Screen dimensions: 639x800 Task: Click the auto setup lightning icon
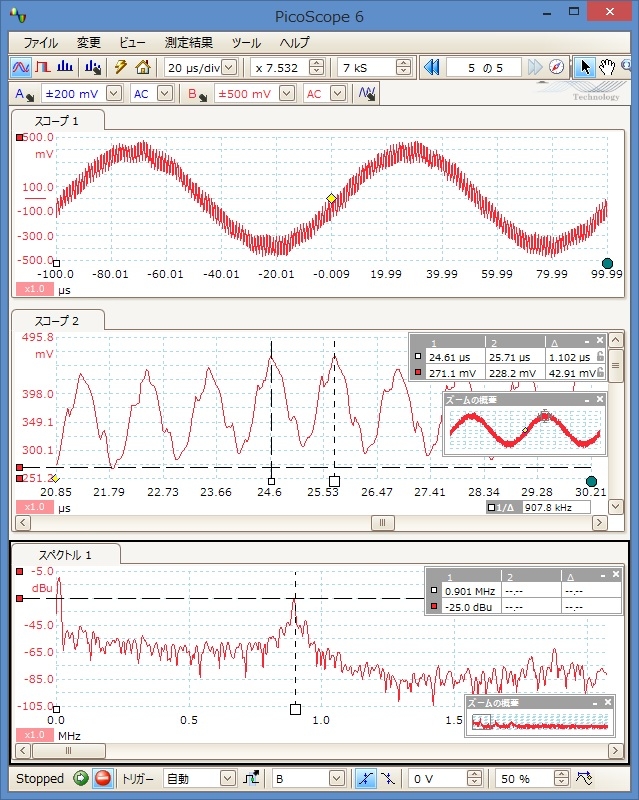pyautogui.click(x=120, y=67)
